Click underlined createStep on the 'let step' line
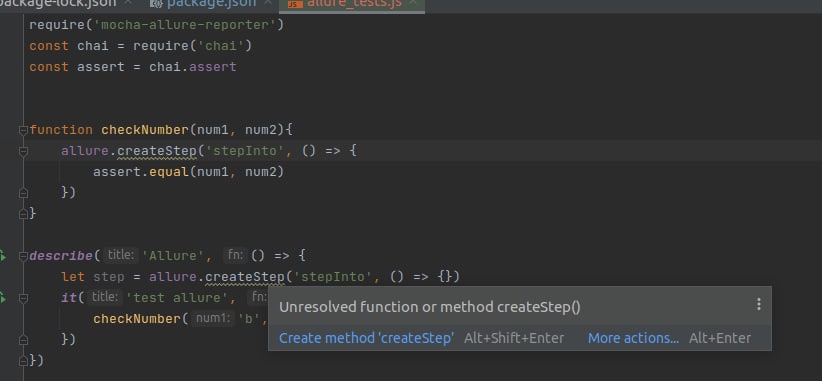822x381 pixels. 245,277
